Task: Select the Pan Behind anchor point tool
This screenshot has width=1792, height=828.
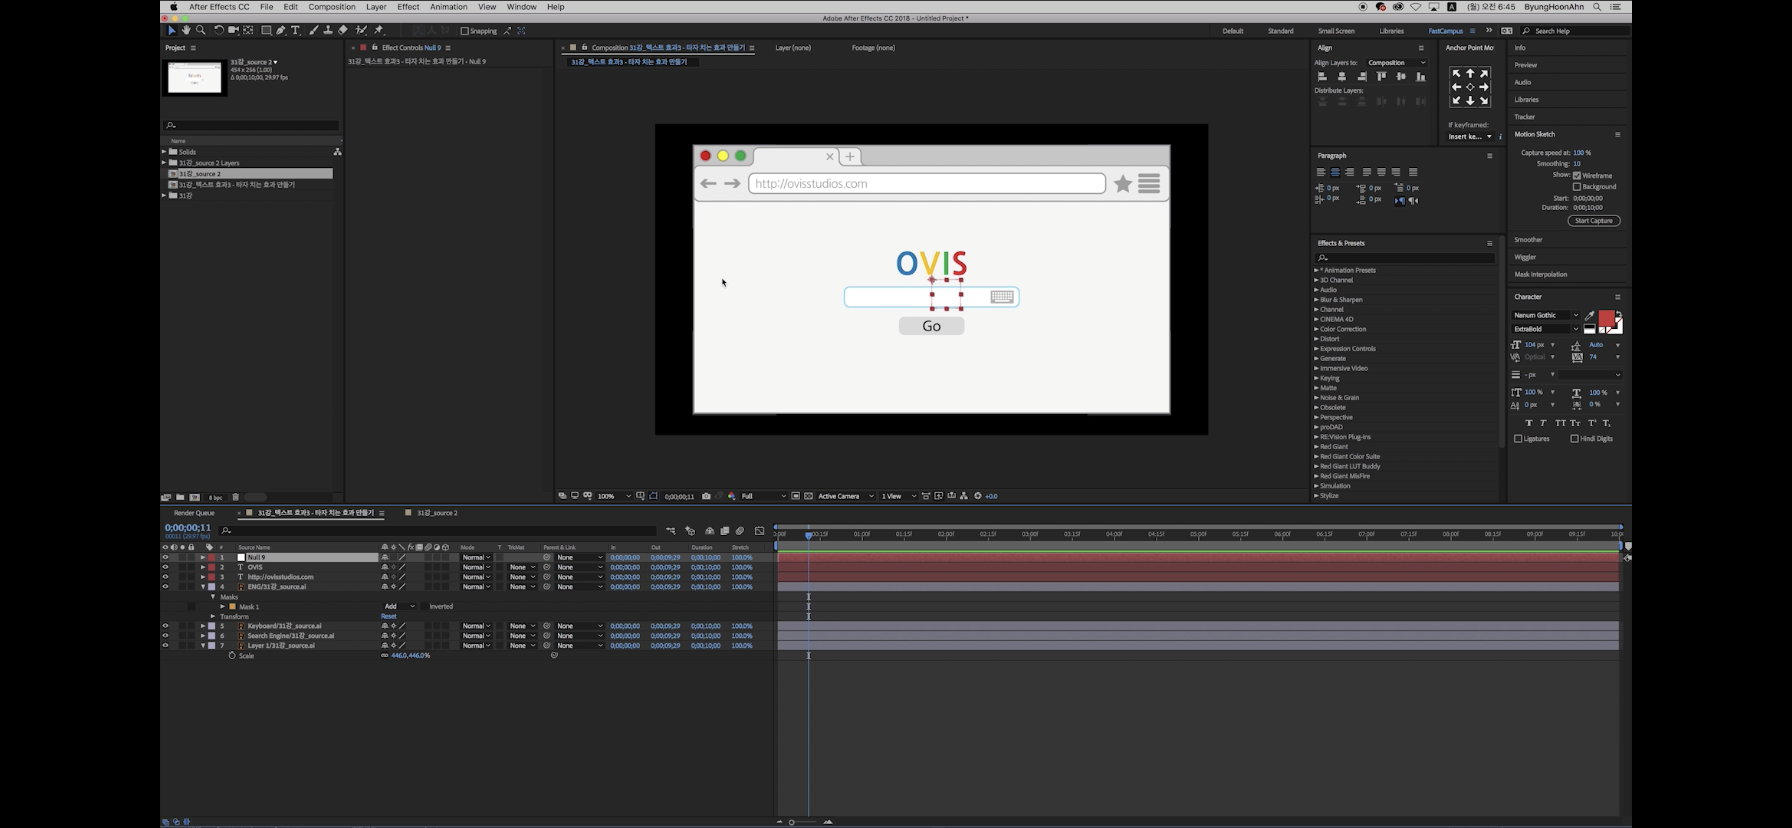Action: click(248, 30)
